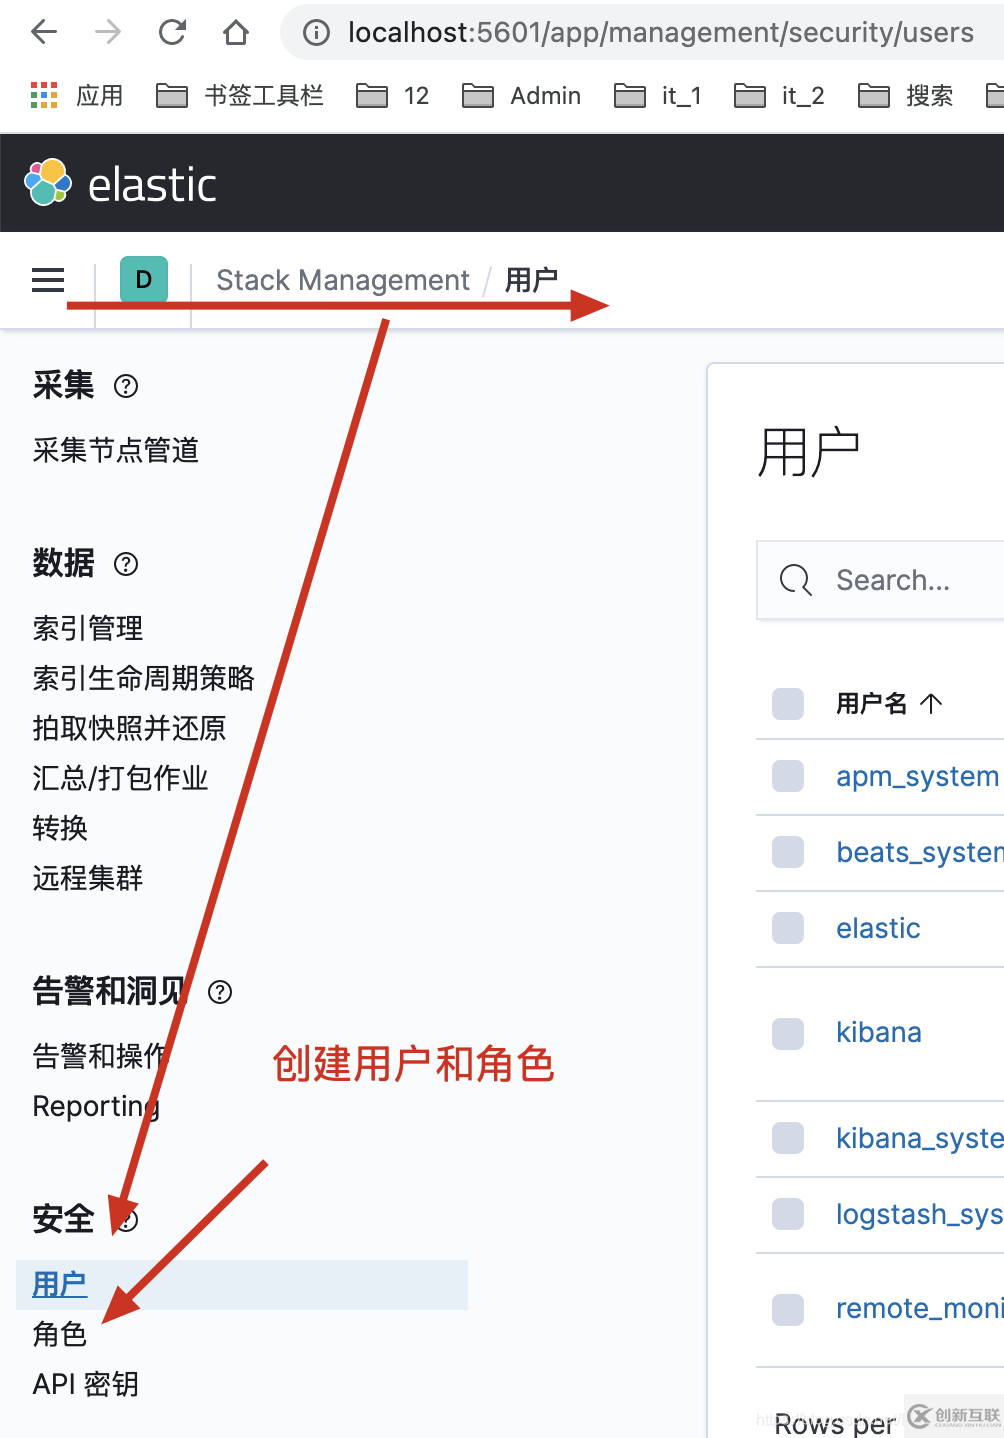Image resolution: width=1004 pixels, height=1438 pixels.
Task: Select 用户 in security section
Action: (60, 1284)
